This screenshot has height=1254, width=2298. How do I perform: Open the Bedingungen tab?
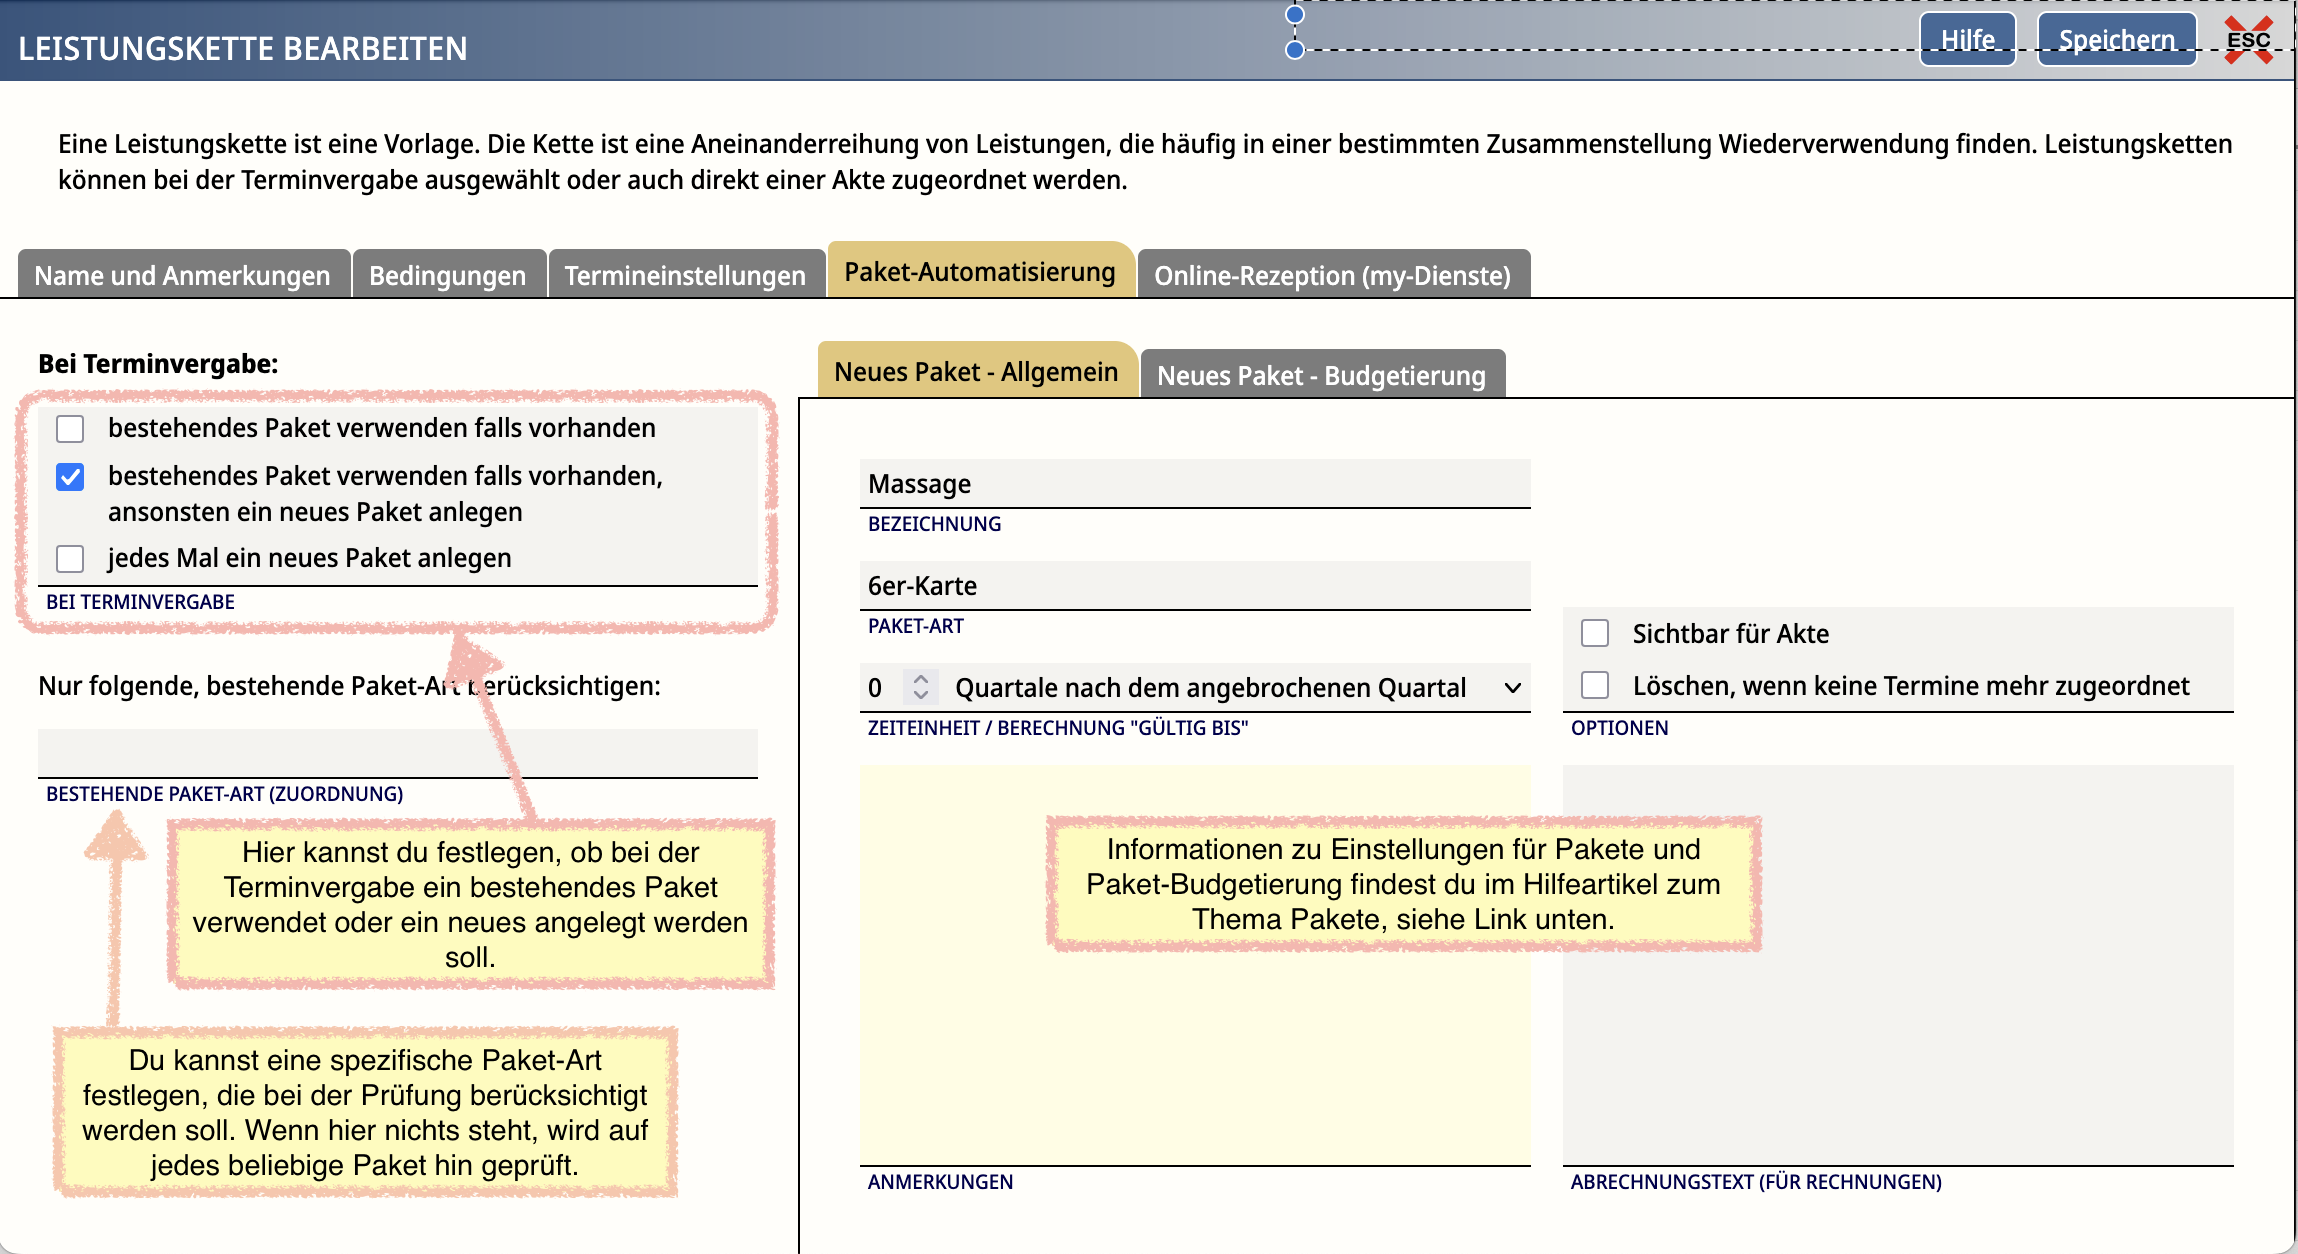point(447,275)
